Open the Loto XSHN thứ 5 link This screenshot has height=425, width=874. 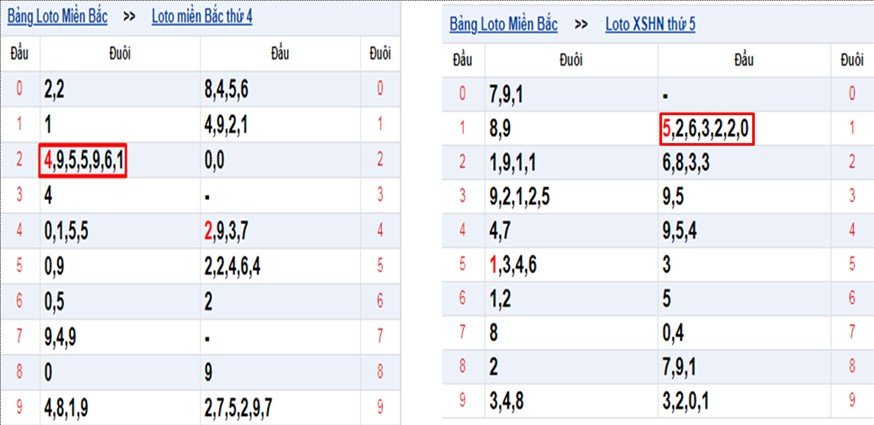click(650, 25)
